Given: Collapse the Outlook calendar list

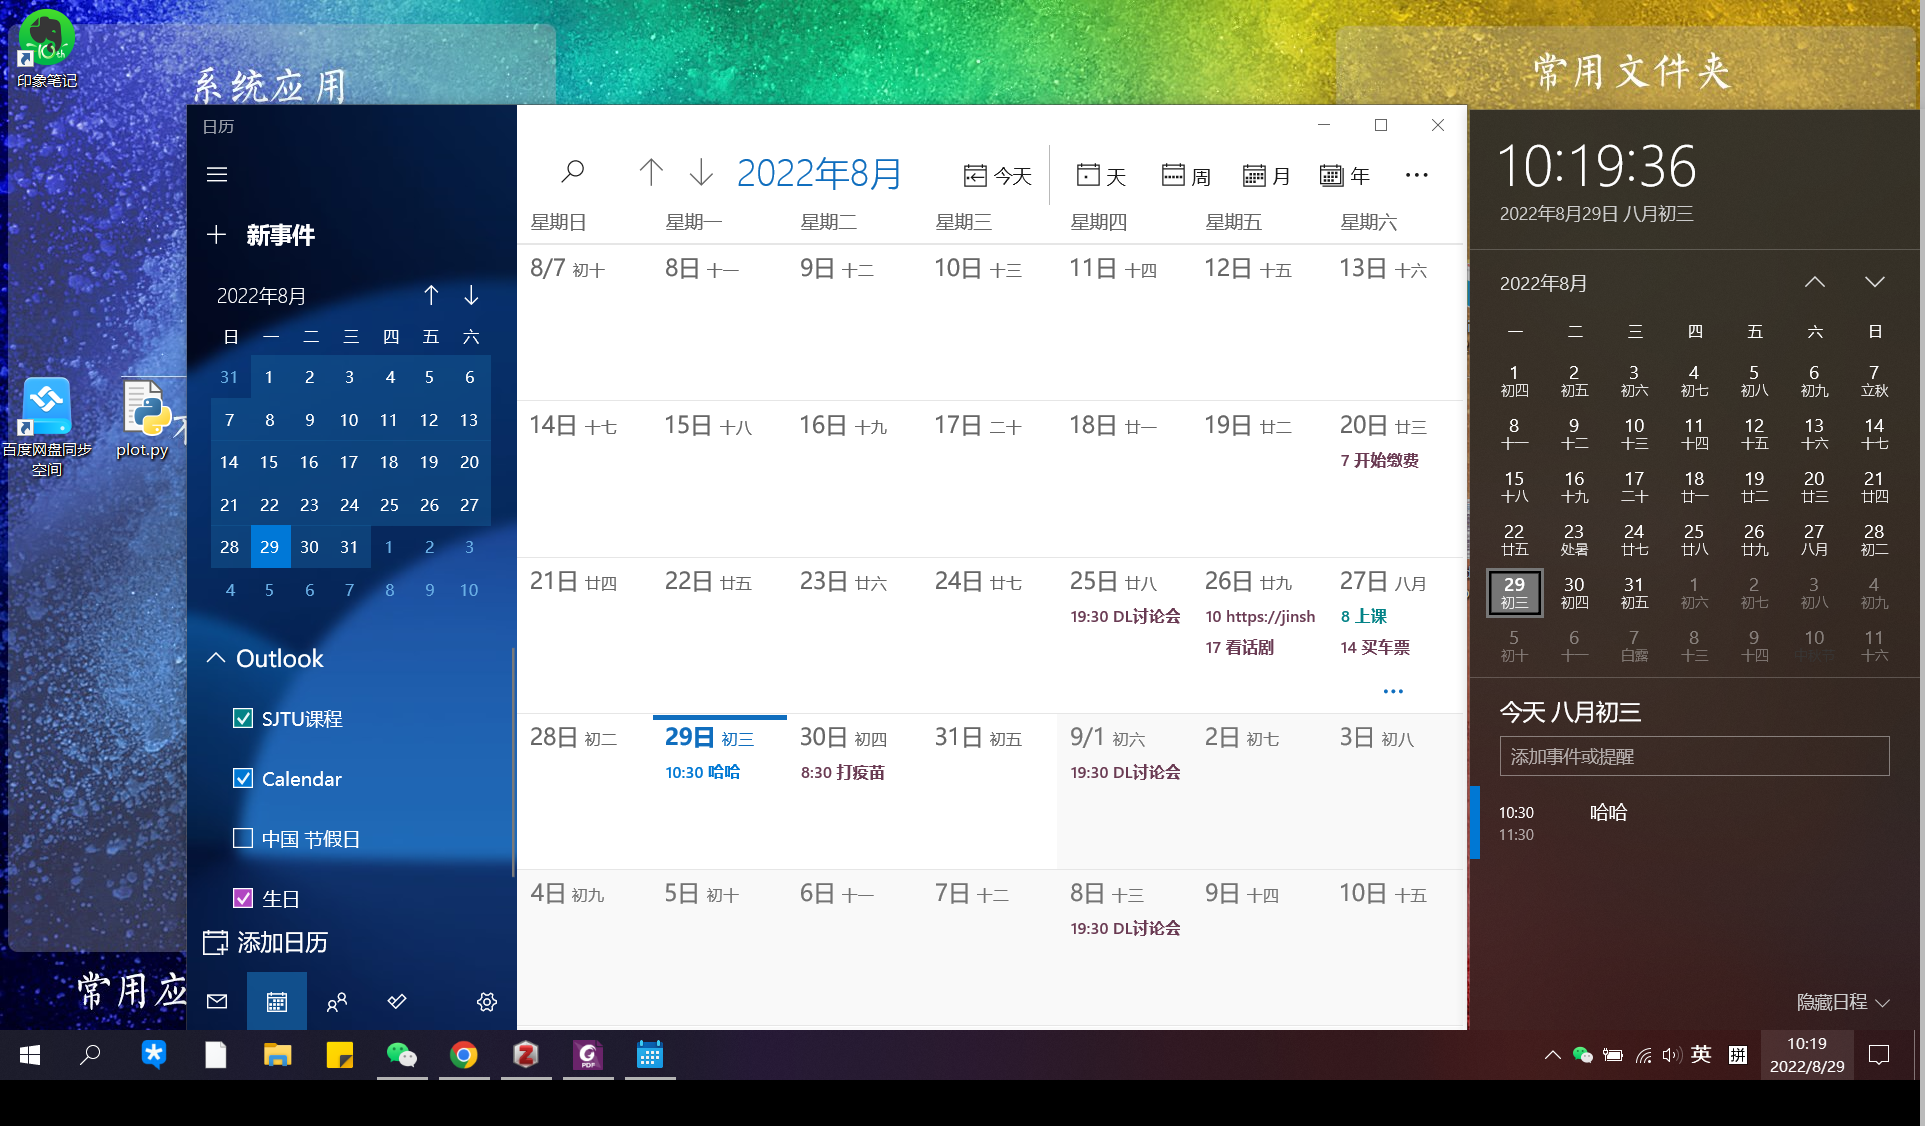Looking at the screenshot, I should [x=216, y=658].
